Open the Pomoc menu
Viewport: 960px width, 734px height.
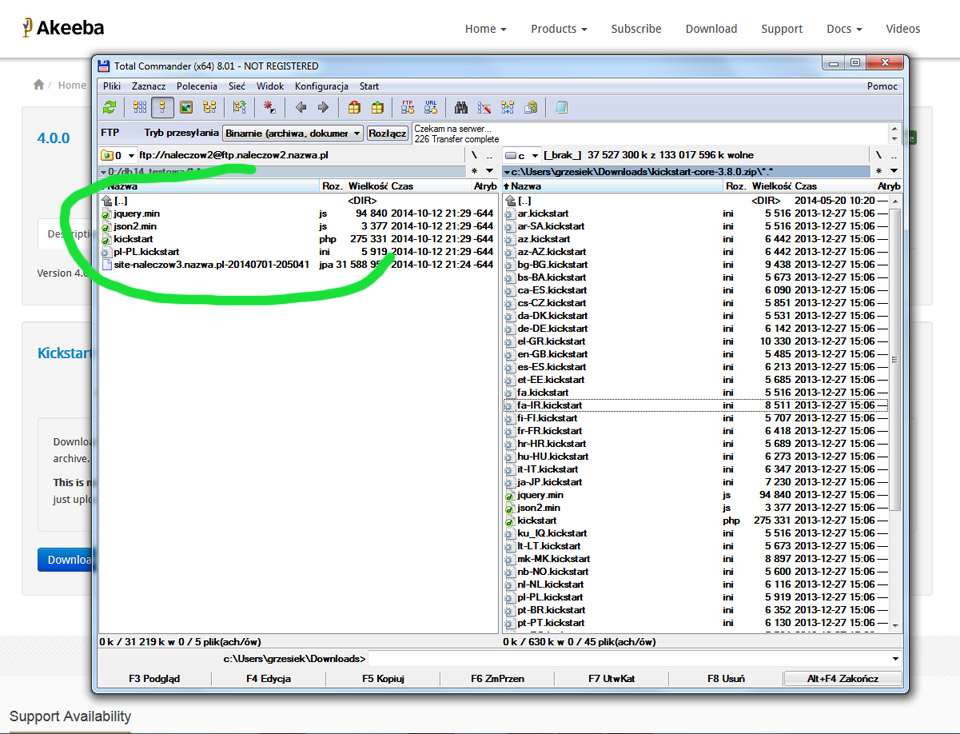[882, 86]
